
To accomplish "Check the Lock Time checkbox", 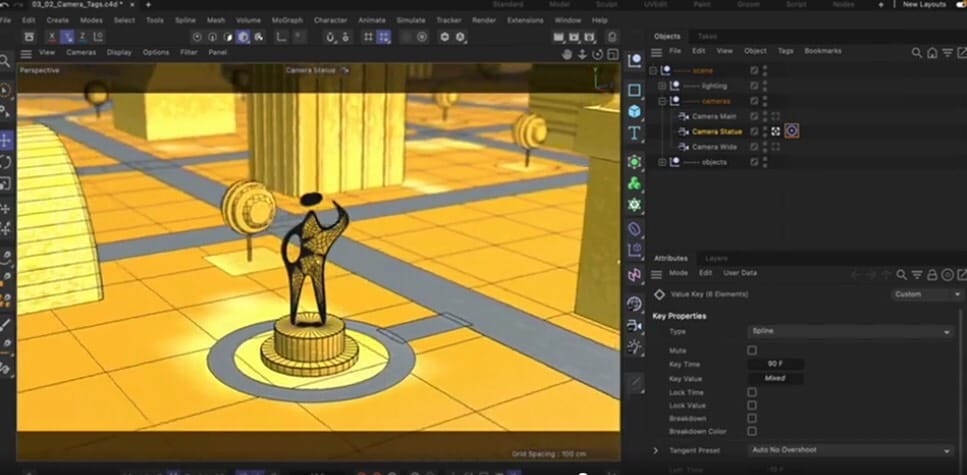I will (x=752, y=392).
